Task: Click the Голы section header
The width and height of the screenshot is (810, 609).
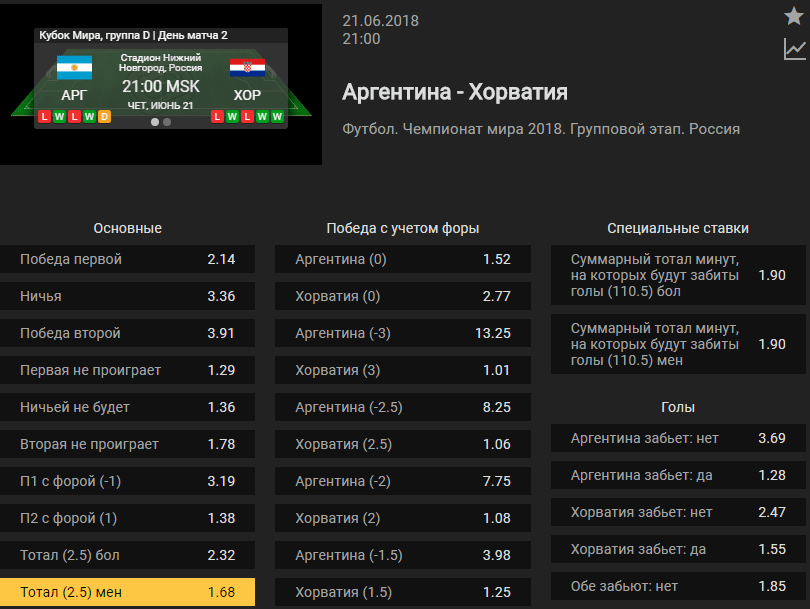Action: click(x=678, y=408)
